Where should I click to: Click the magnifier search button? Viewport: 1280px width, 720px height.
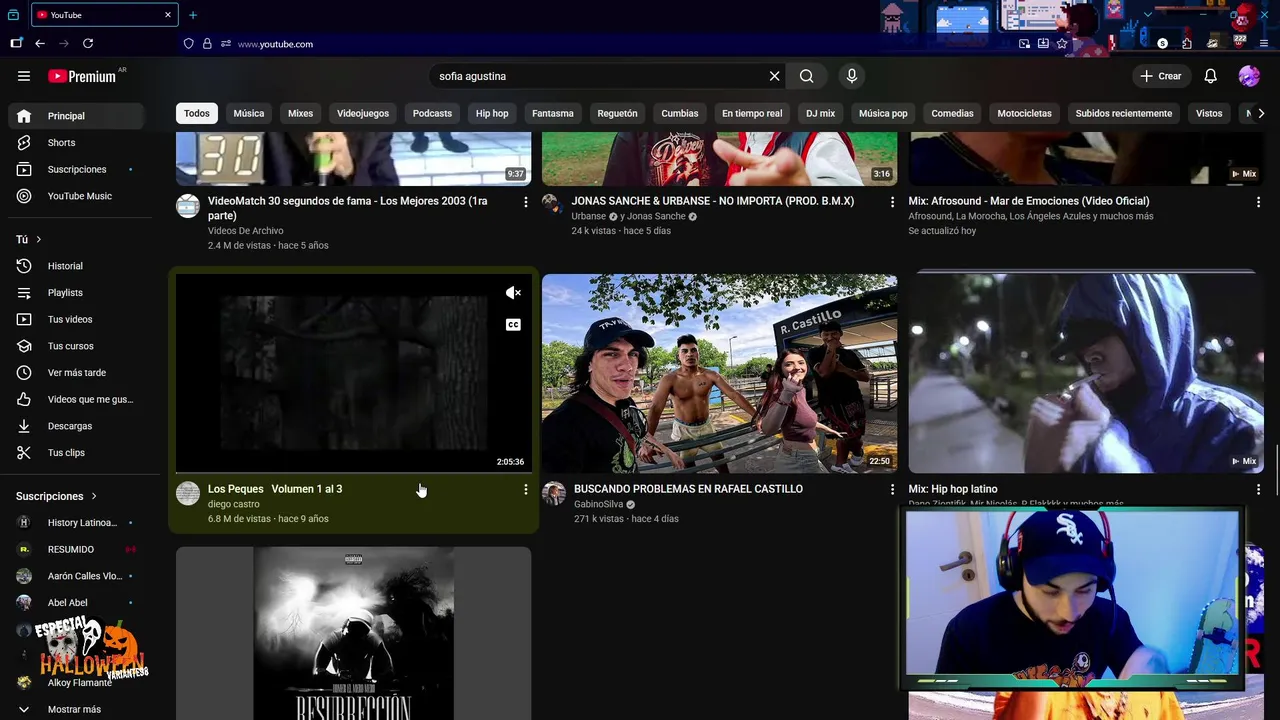pos(807,76)
